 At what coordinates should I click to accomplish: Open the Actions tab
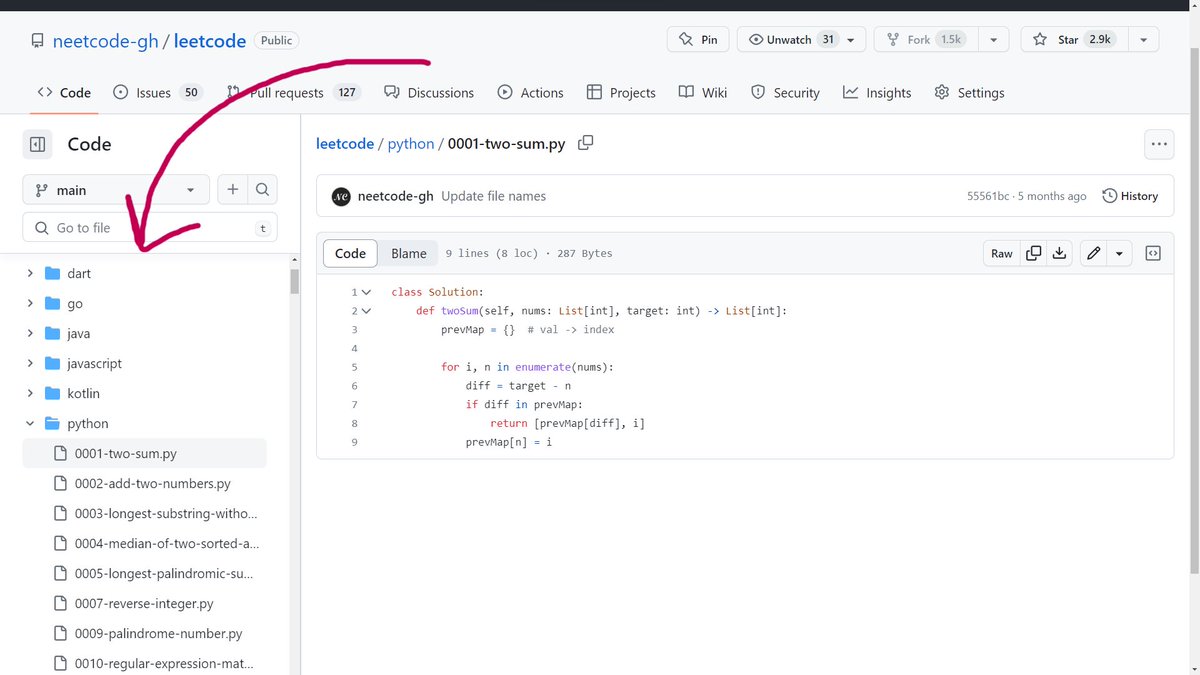531,92
